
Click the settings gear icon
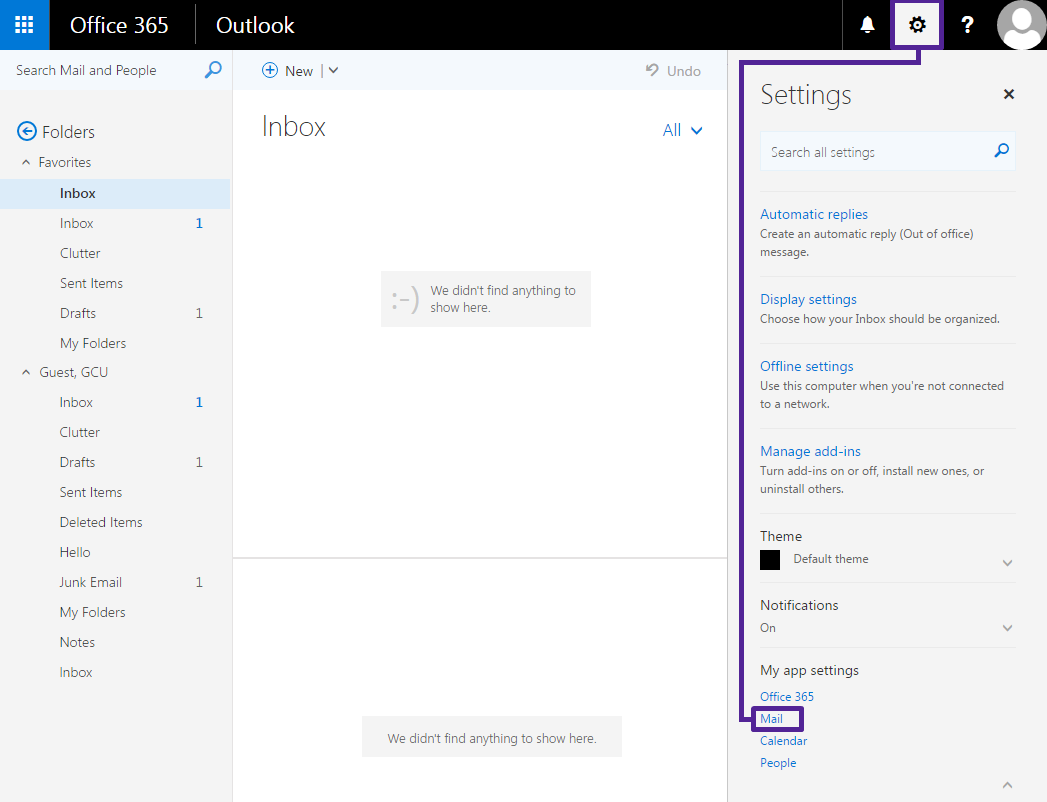(x=917, y=25)
